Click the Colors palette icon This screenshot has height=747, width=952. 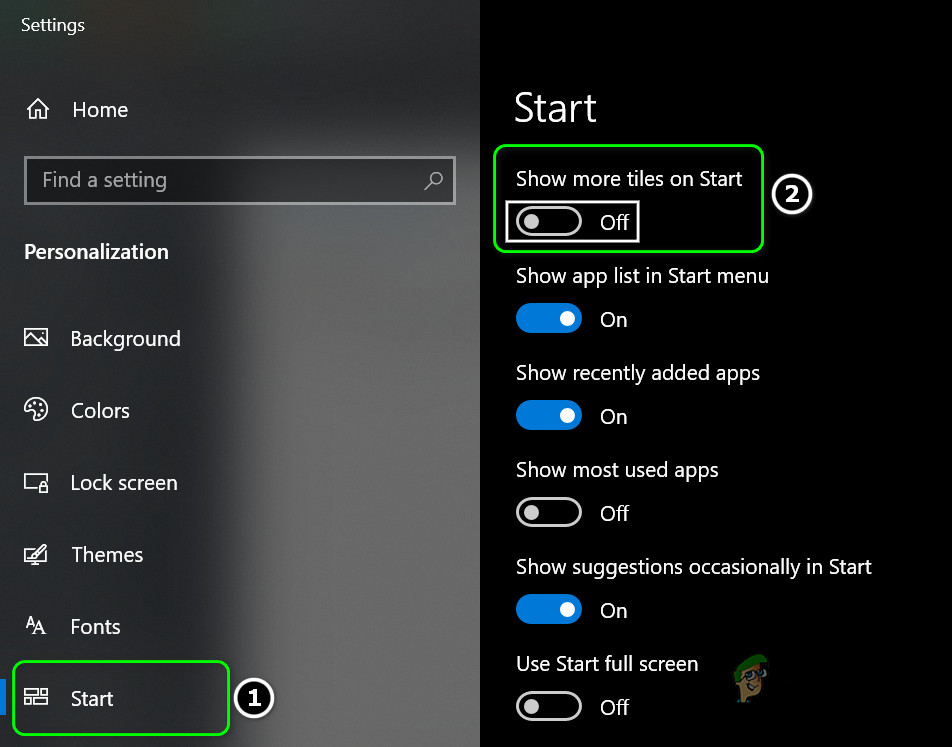coord(36,409)
